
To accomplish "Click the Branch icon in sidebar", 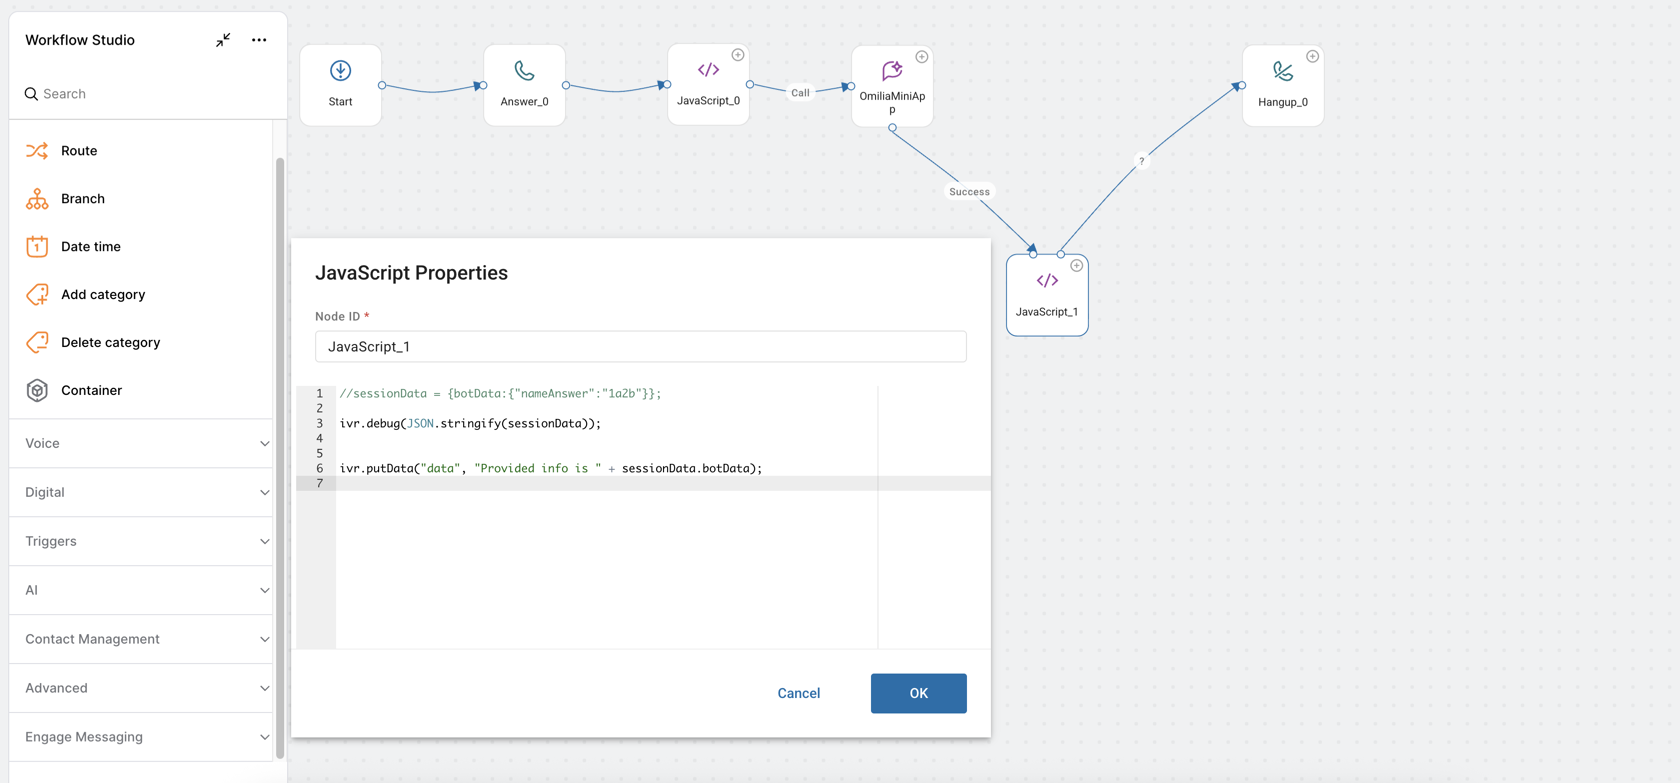I will [37, 199].
